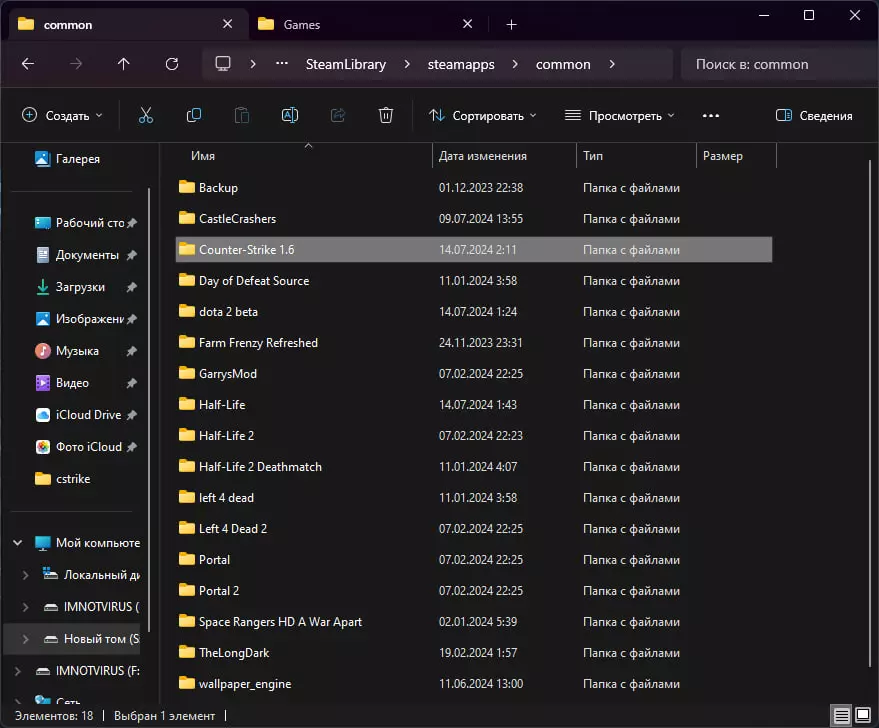
Task: Select the GarrysMod folder
Action: tap(228, 373)
